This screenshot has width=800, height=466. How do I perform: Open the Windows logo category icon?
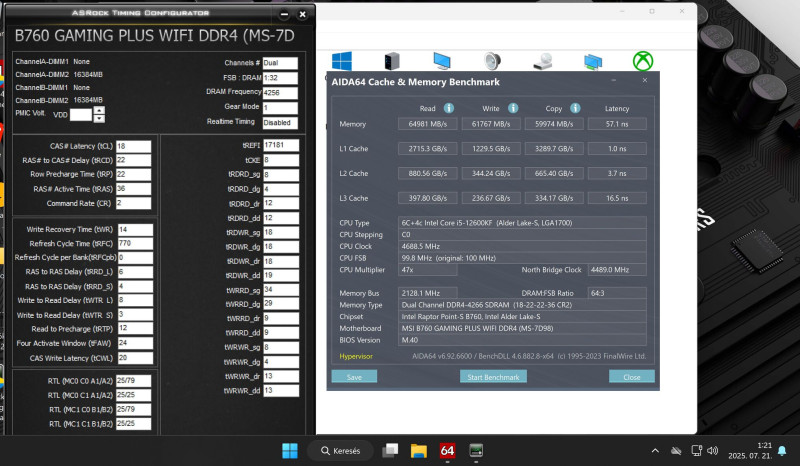tap(341, 61)
